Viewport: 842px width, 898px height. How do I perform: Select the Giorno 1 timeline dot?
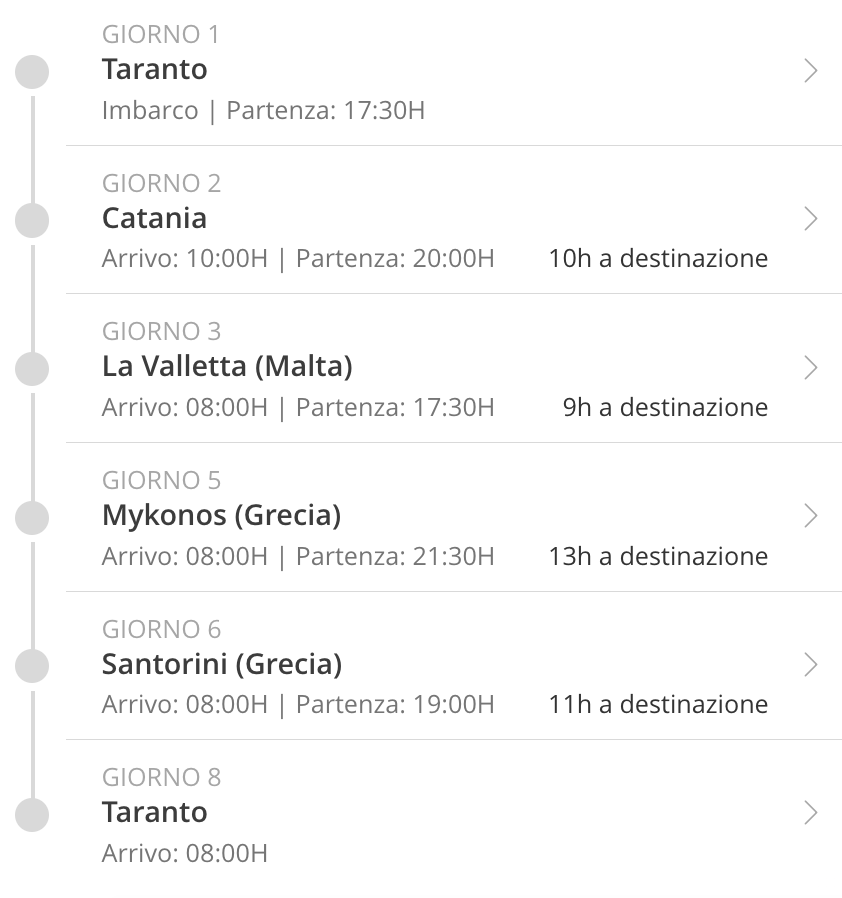point(32,72)
